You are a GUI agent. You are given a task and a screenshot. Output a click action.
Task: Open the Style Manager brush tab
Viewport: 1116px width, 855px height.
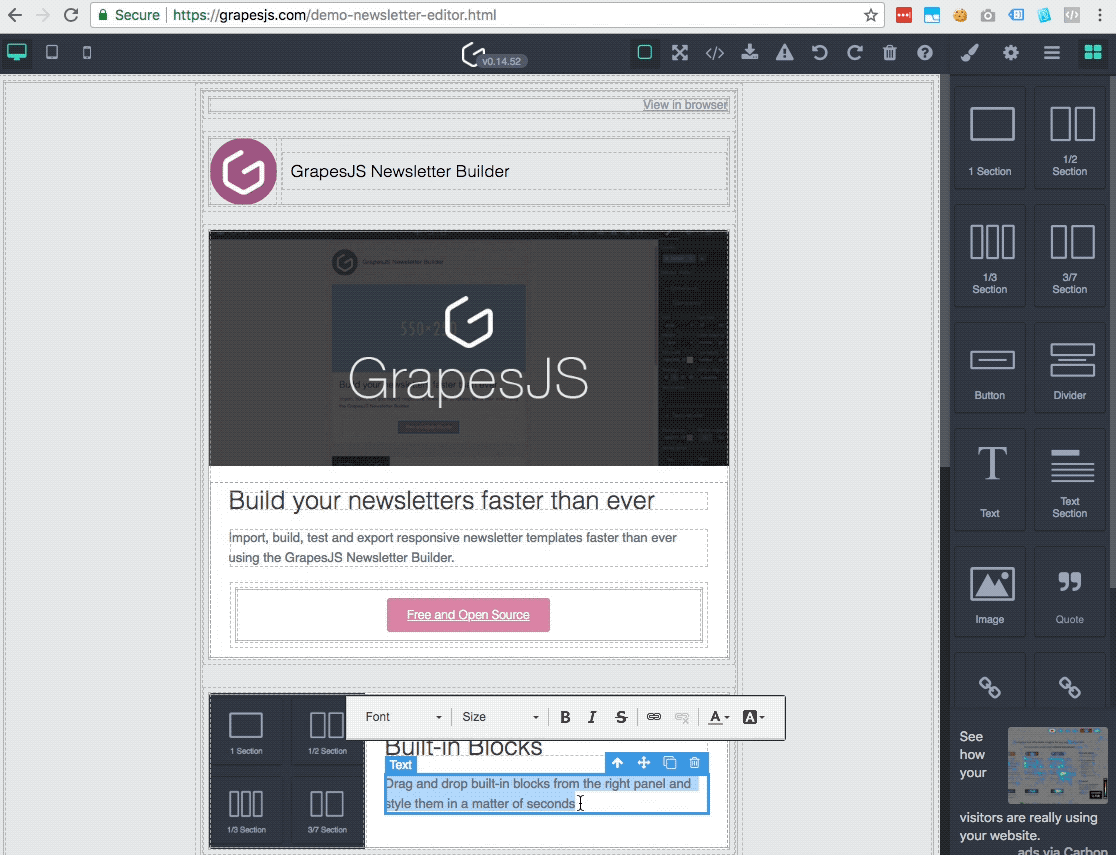click(969, 52)
